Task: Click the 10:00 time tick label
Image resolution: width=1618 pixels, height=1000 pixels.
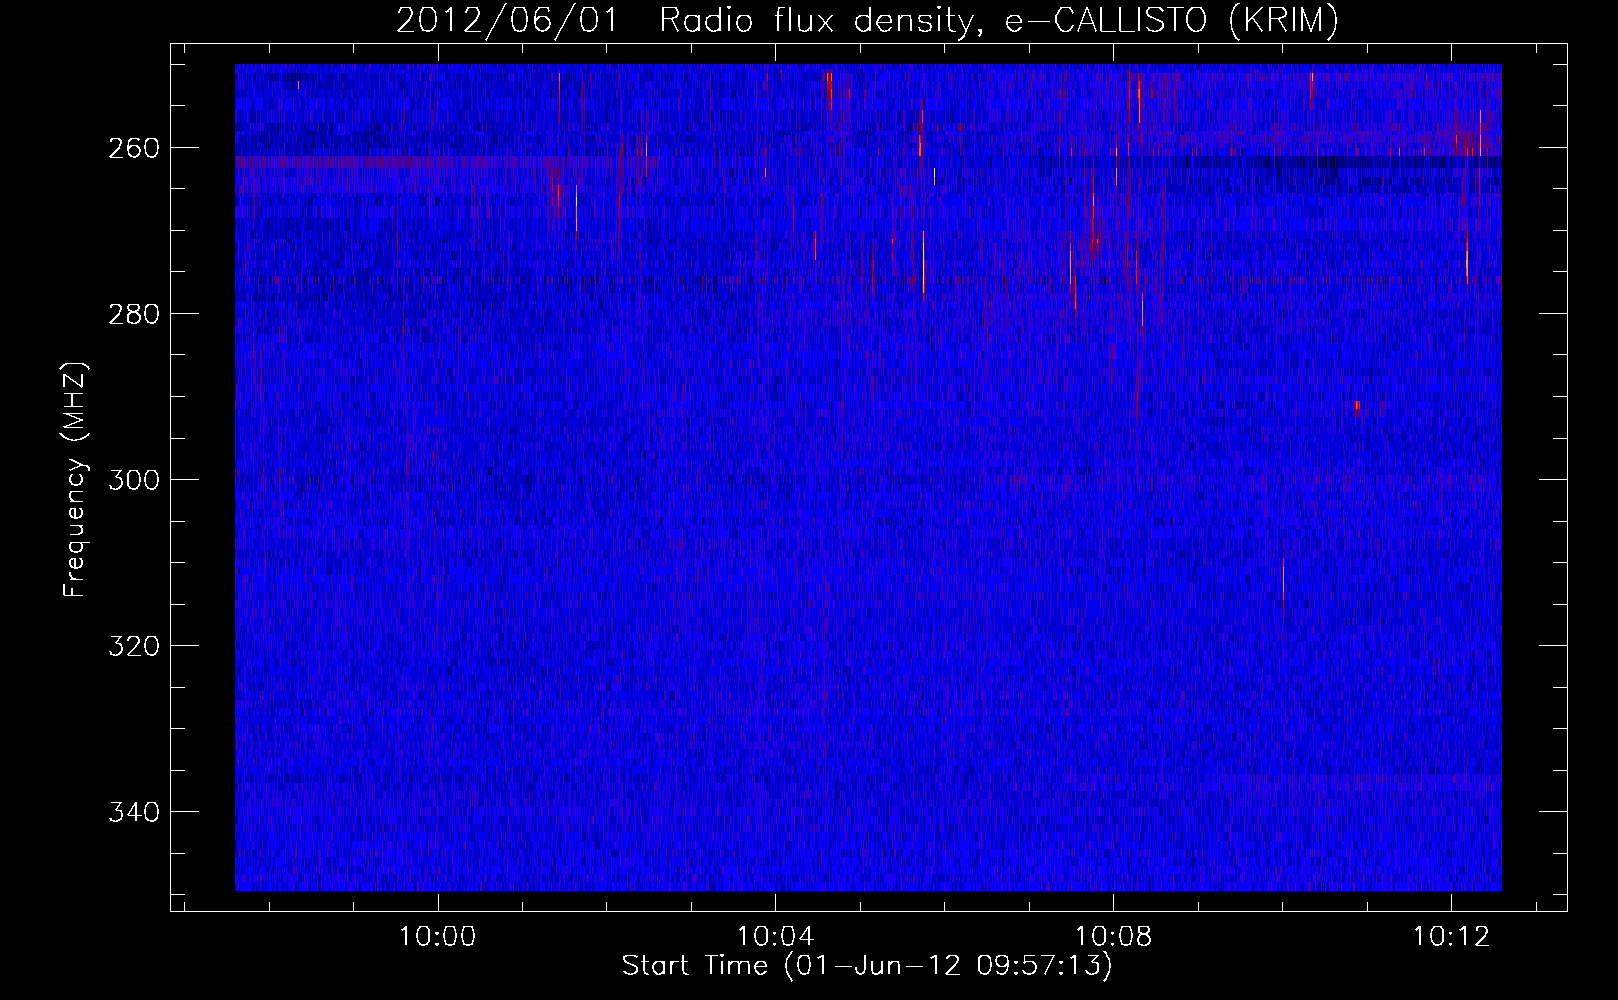Action: [x=438, y=937]
